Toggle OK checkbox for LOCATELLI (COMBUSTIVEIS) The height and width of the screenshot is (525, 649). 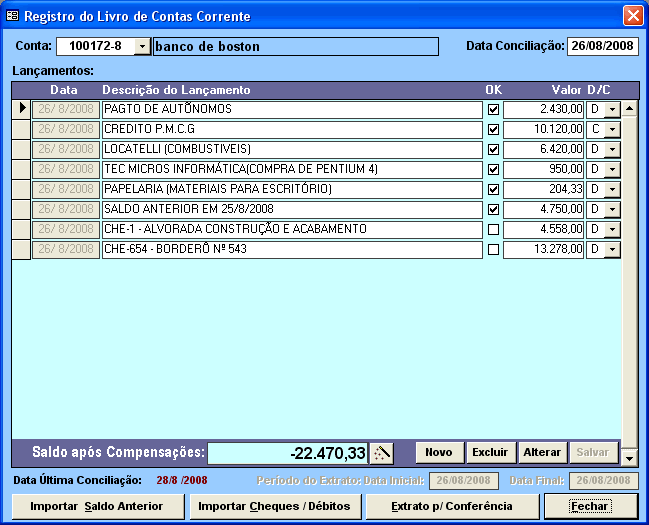tap(493, 150)
